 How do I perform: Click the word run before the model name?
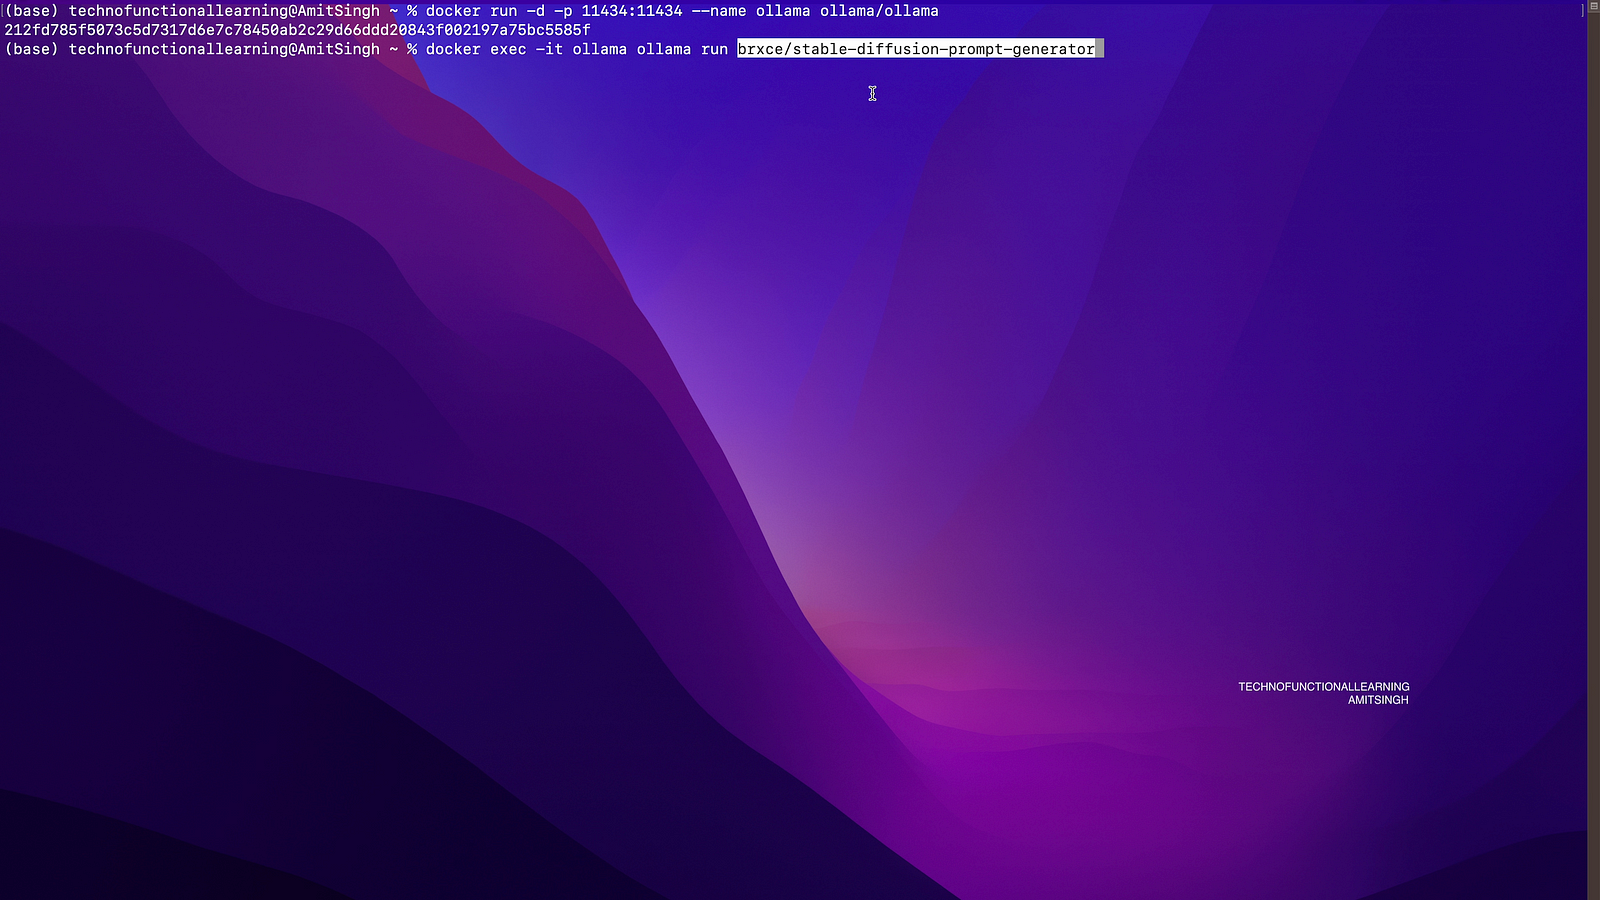714,49
